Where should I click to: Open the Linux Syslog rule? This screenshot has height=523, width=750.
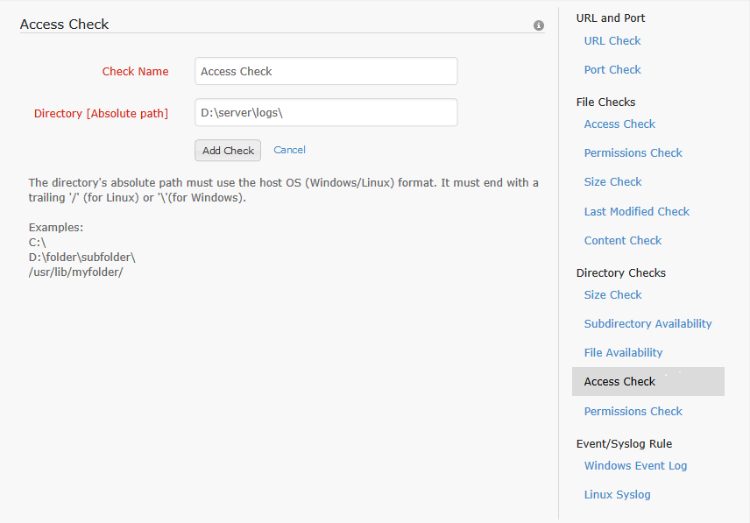[617, 495]
